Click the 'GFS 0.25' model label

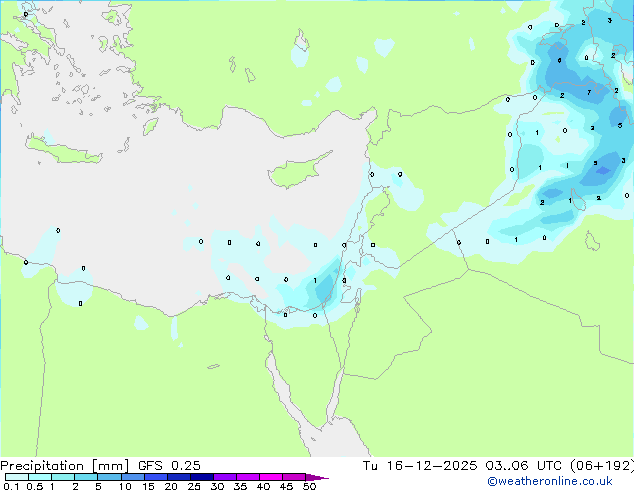(169, 466)
